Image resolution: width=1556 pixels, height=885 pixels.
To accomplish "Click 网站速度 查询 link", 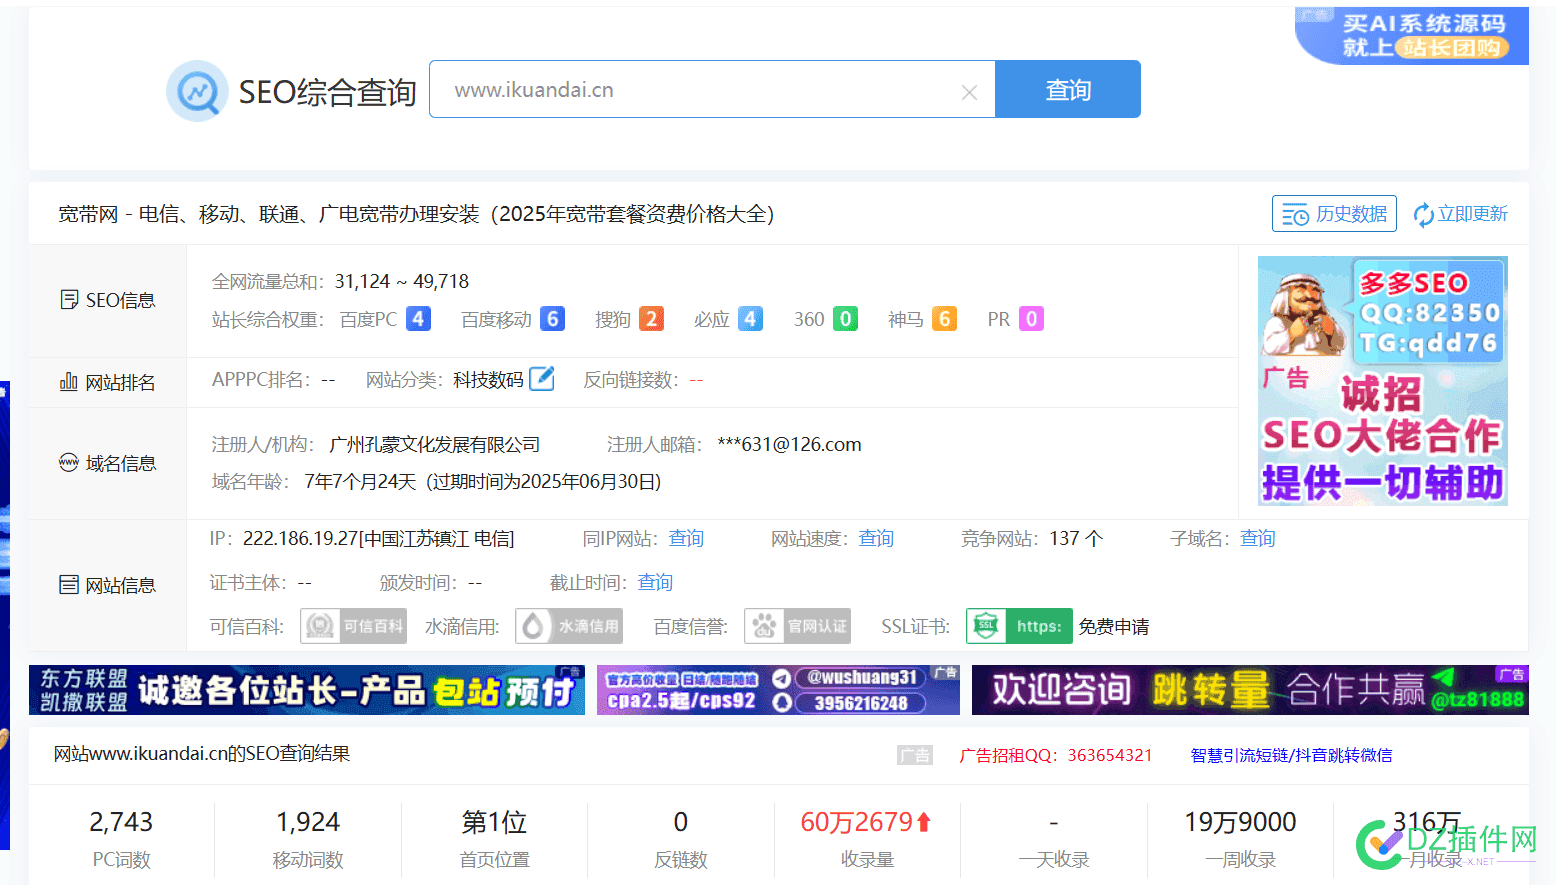I will [x=876, y=538].
